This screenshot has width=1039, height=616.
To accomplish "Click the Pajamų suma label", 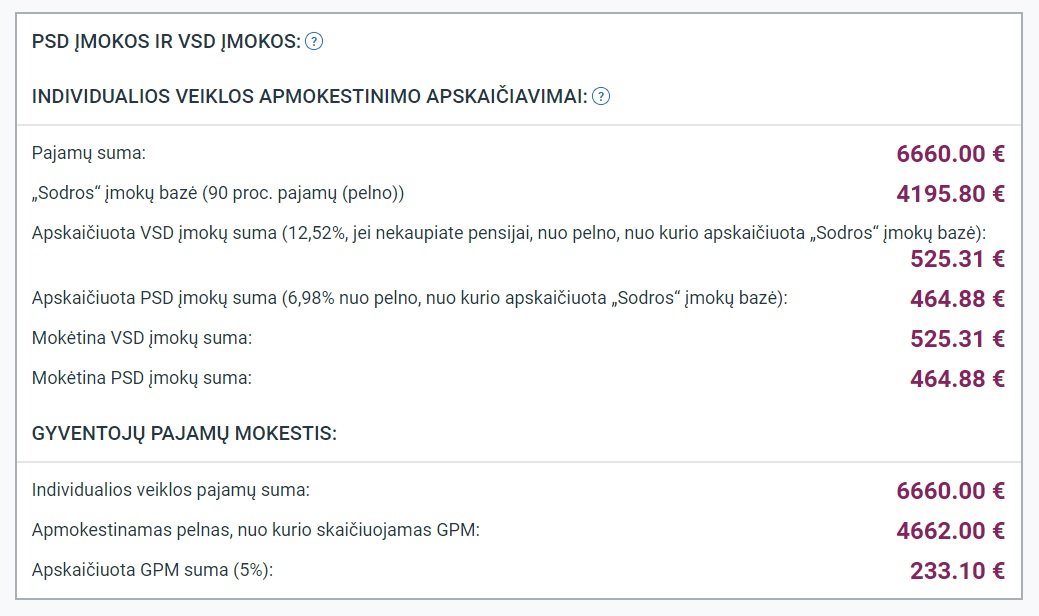I will [89, 153].
